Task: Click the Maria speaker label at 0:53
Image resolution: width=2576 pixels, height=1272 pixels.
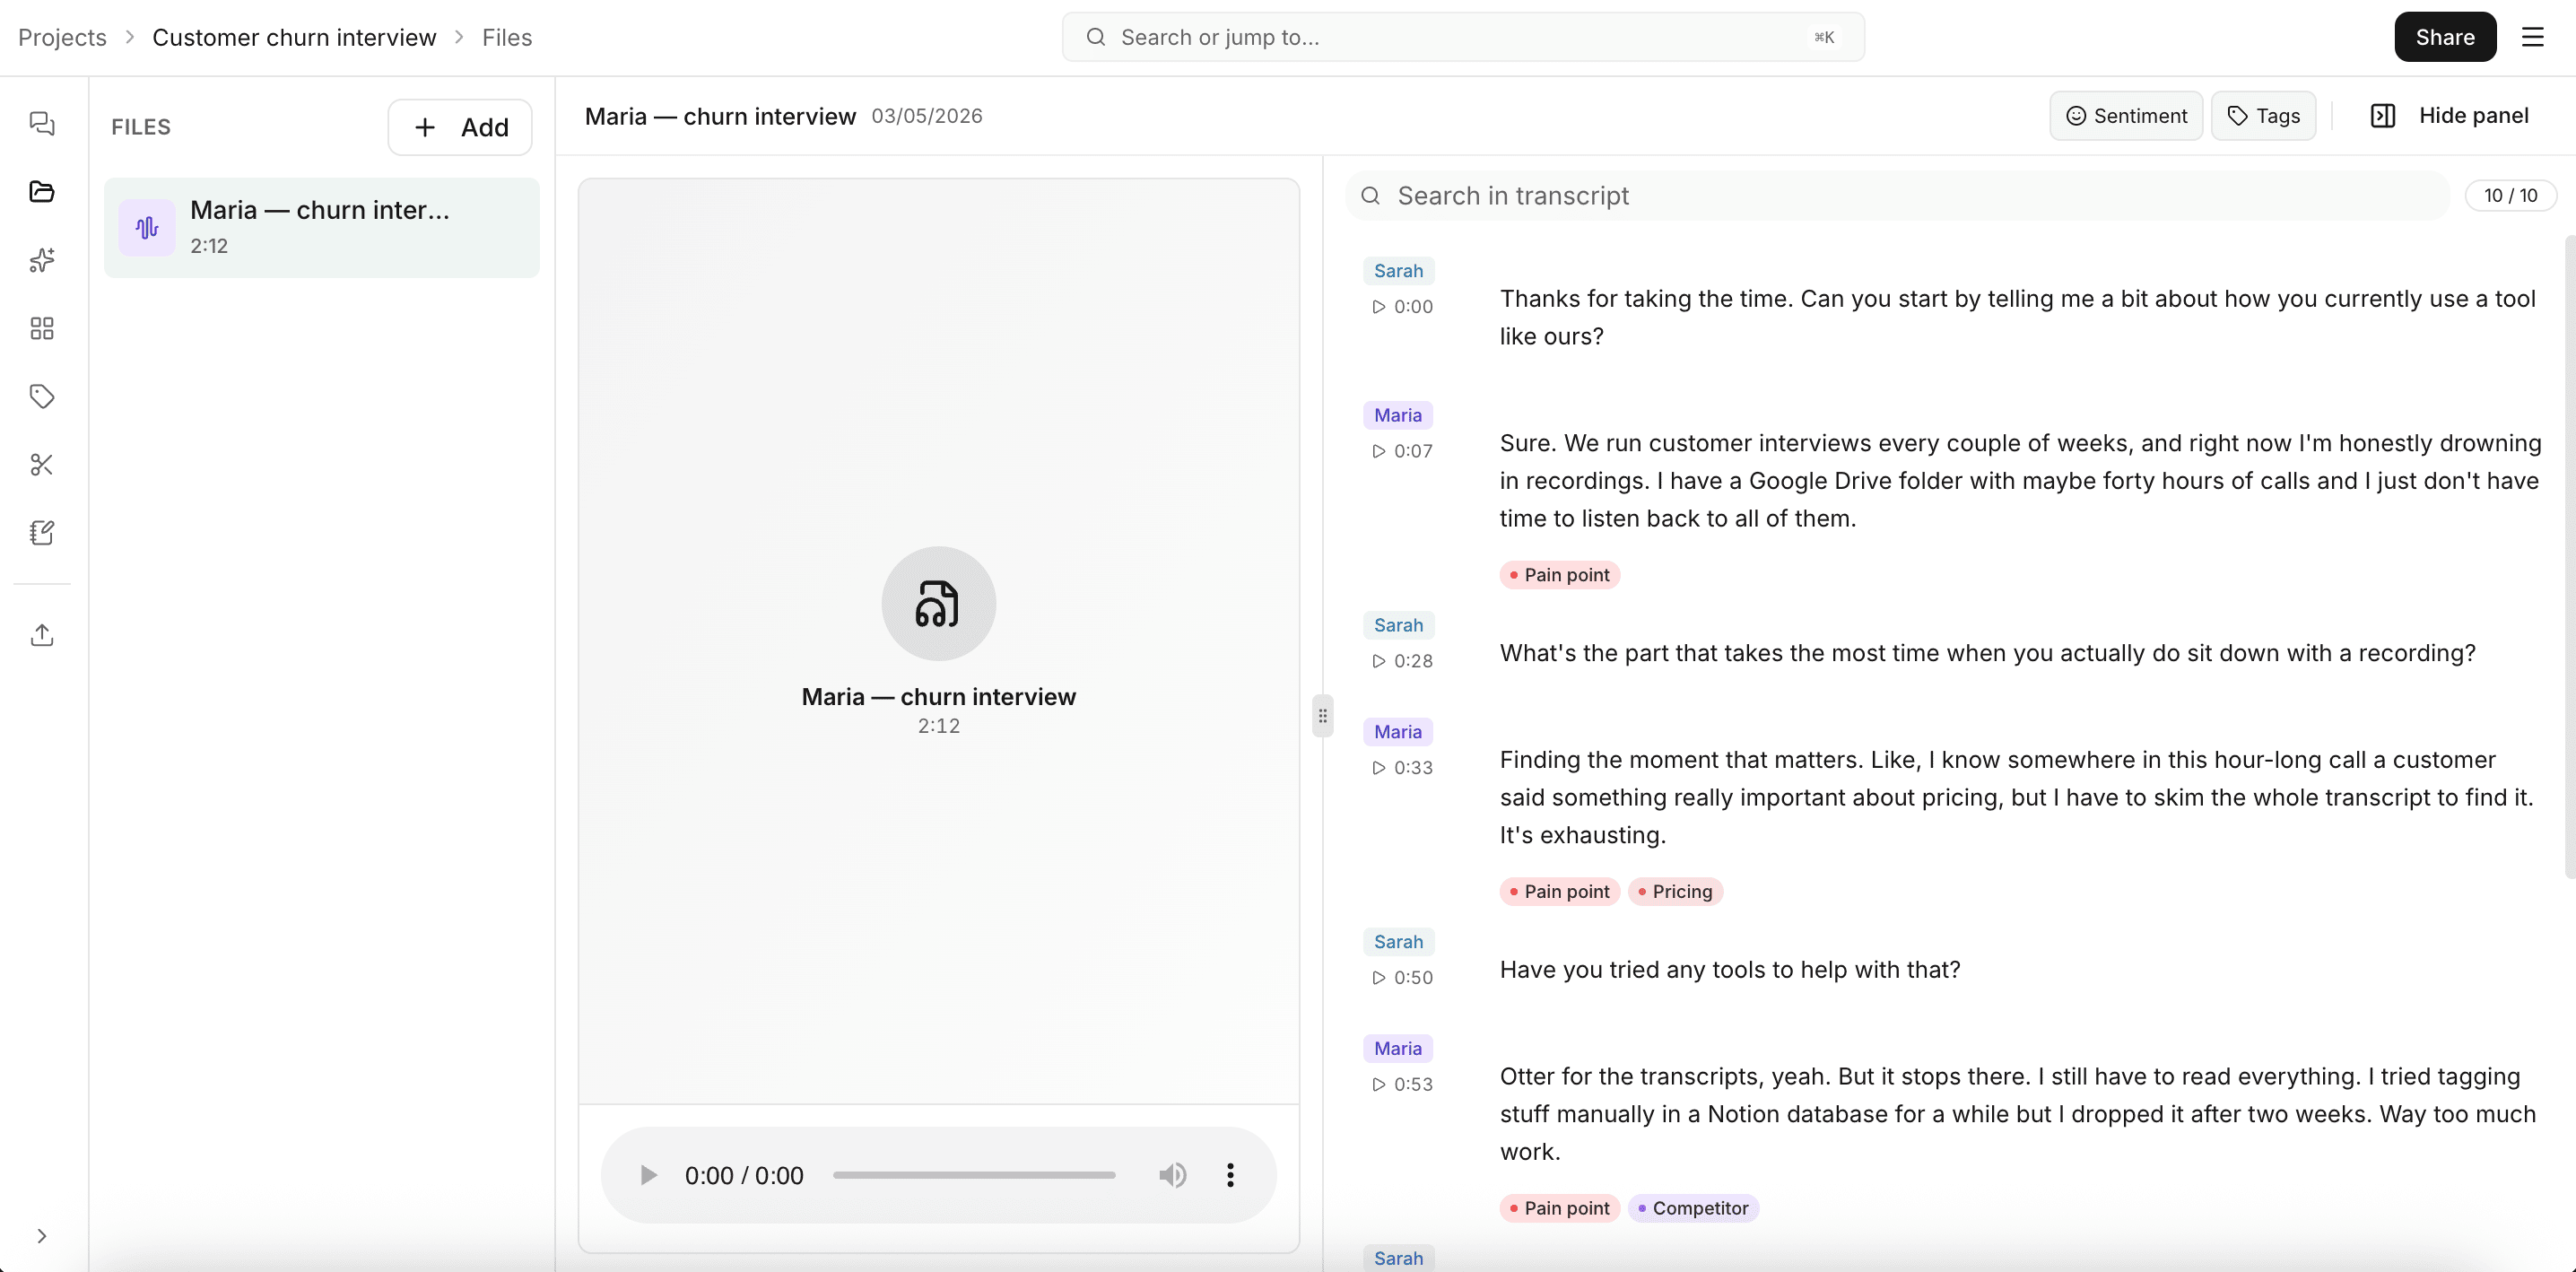Action: 1397,1049
